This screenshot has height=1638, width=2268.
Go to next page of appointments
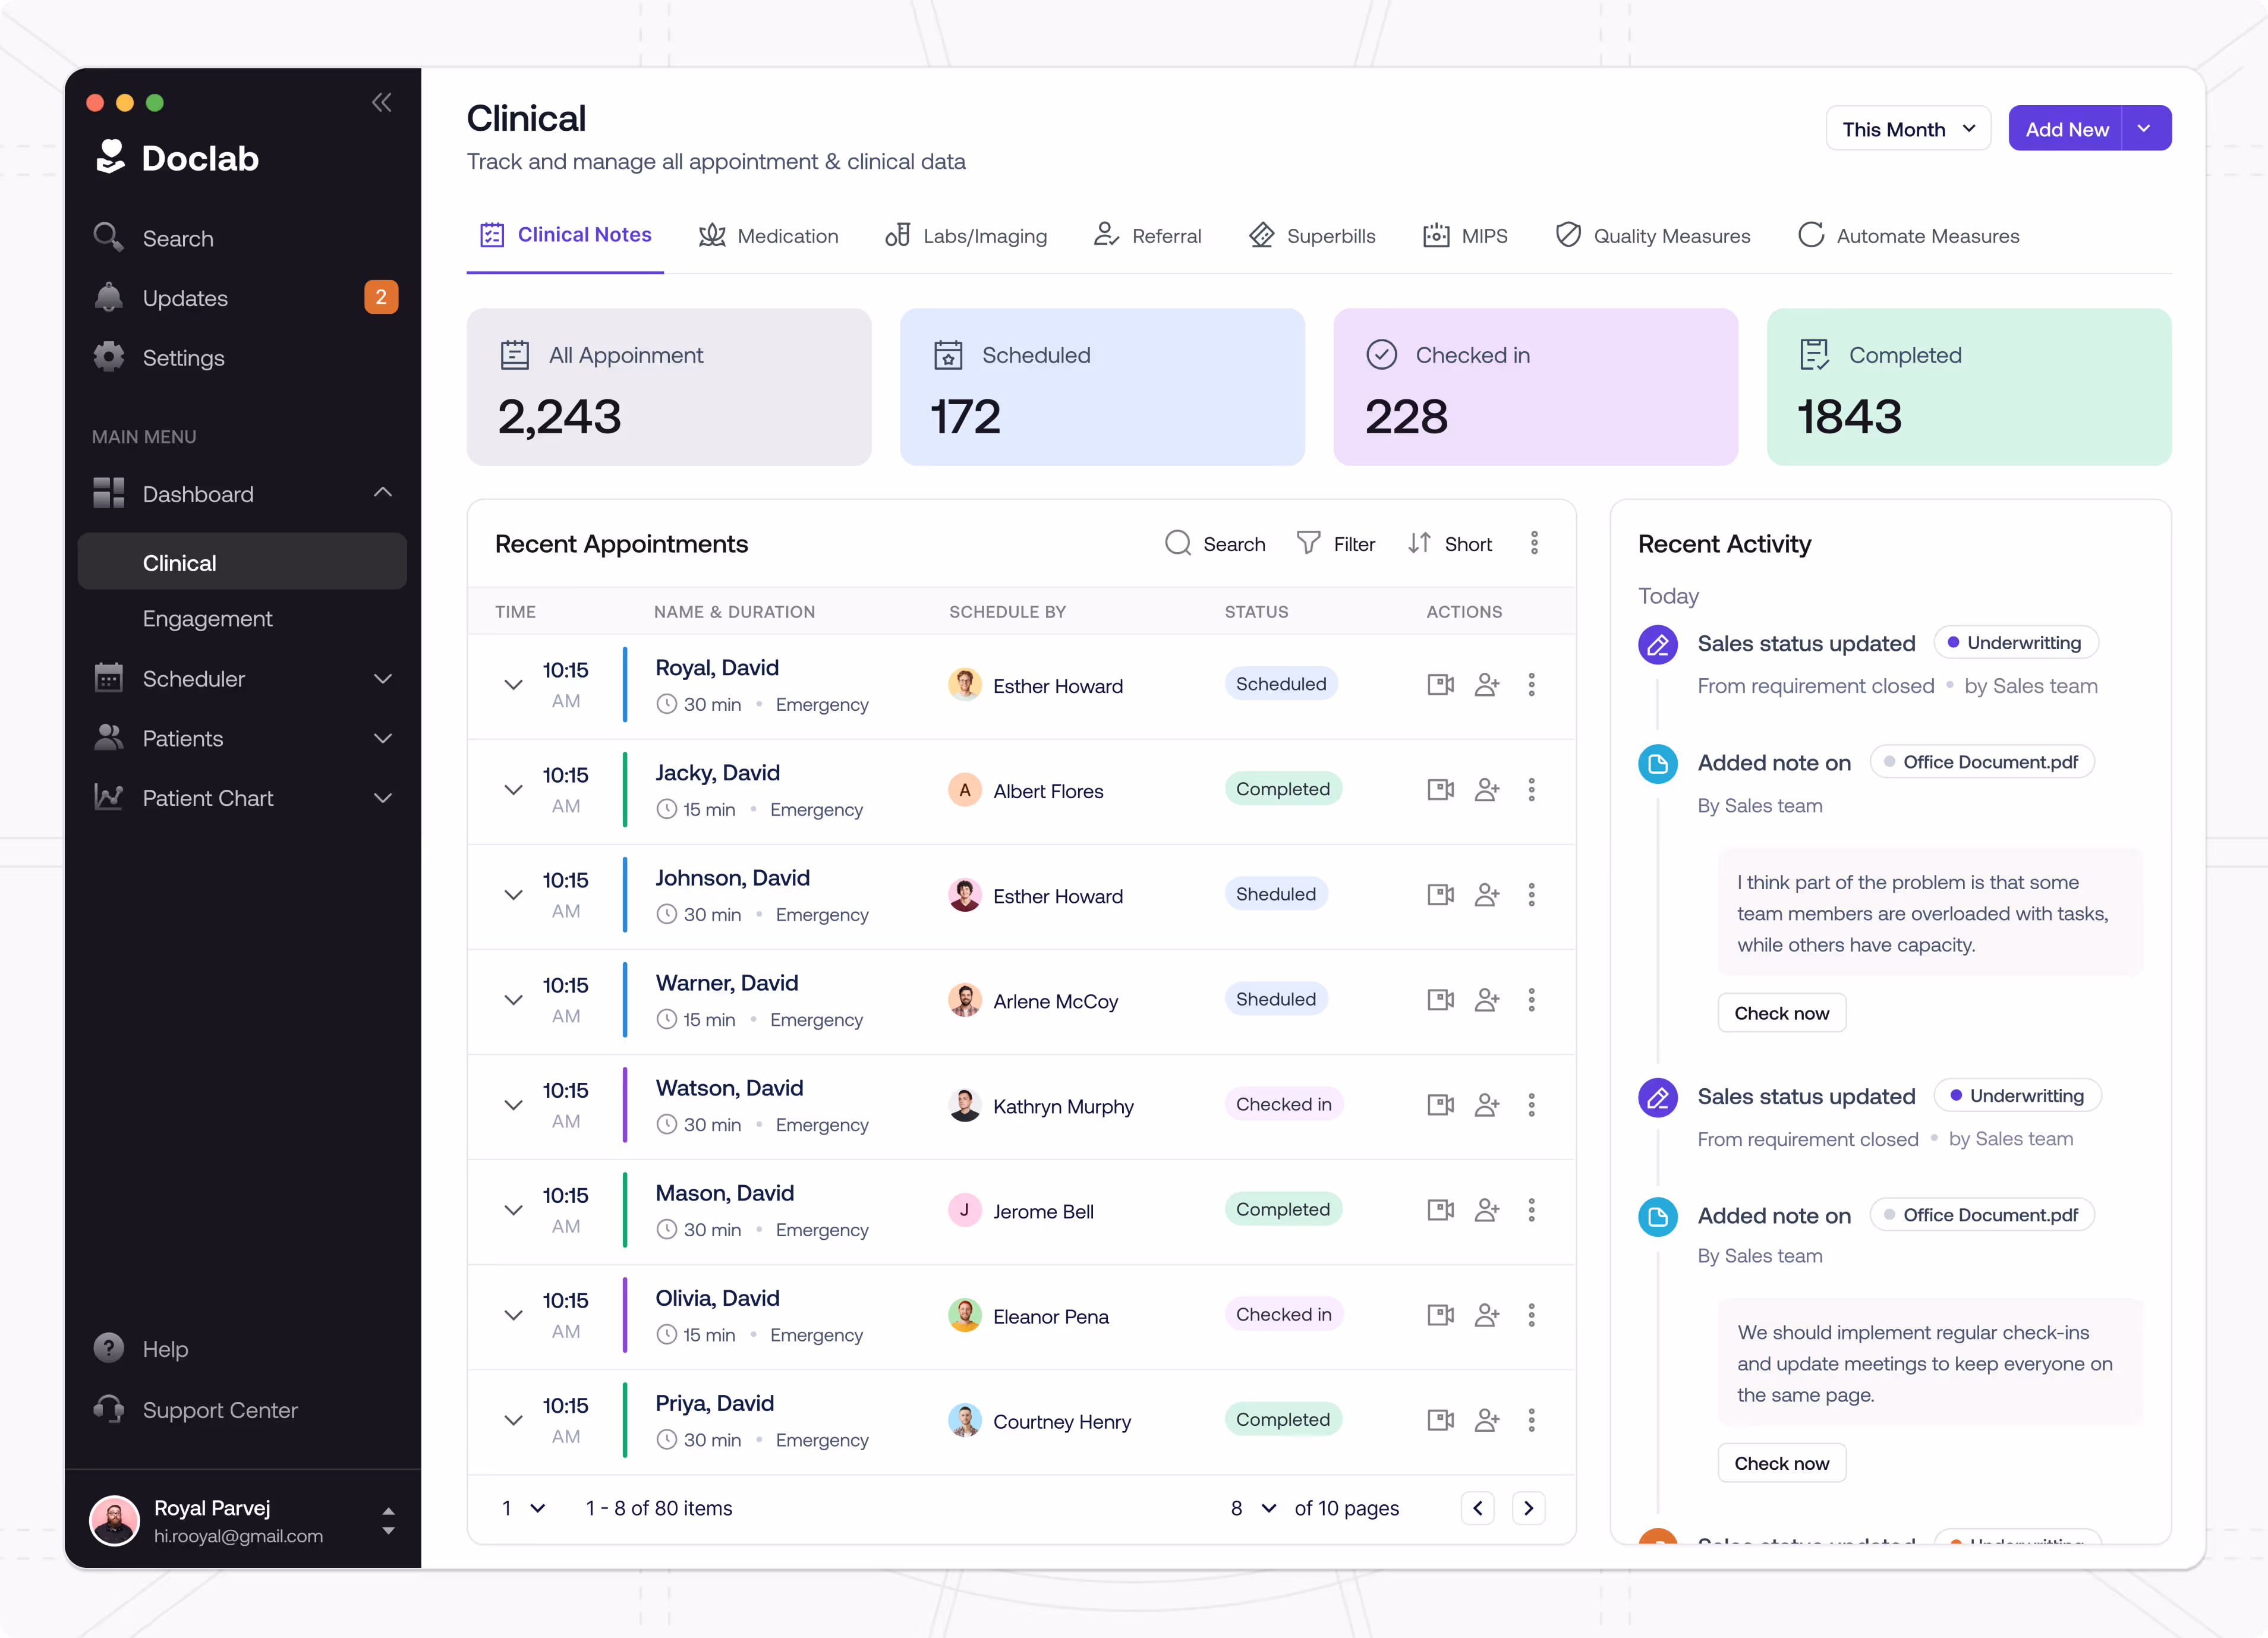[1528, 1508]
